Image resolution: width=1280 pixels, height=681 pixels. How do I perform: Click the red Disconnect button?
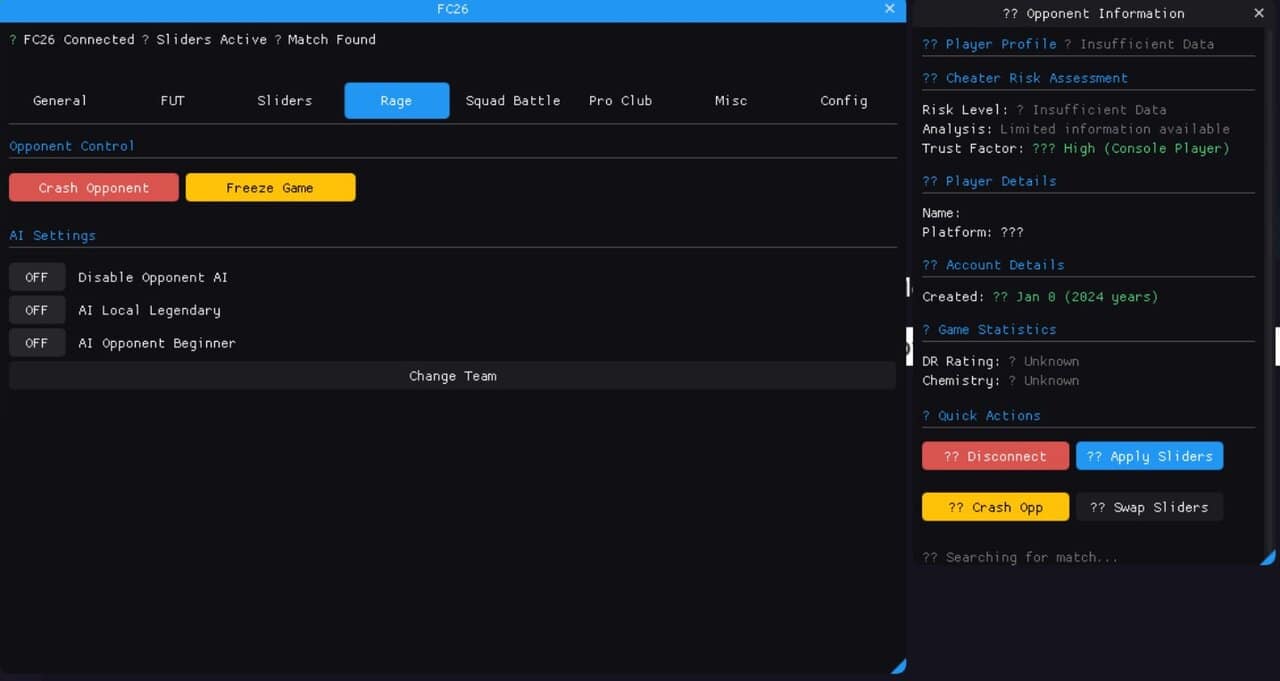[995, 456]
